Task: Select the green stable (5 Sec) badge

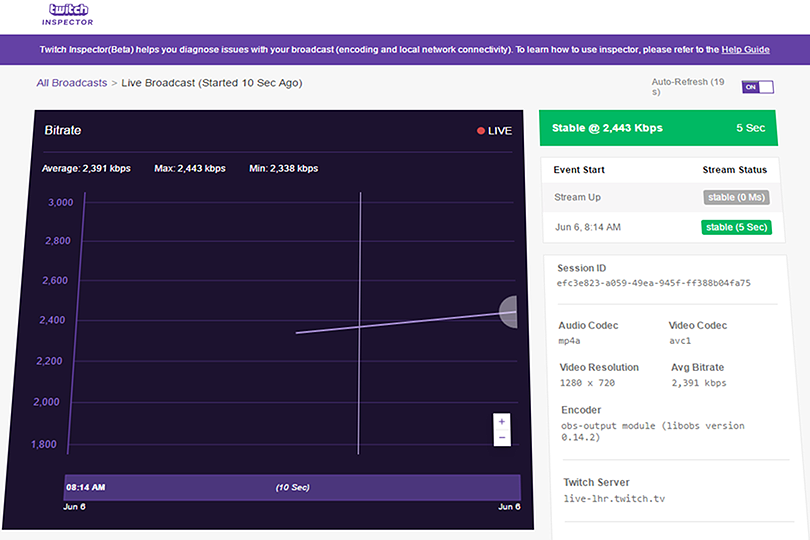Action: [x=736, y=227]
